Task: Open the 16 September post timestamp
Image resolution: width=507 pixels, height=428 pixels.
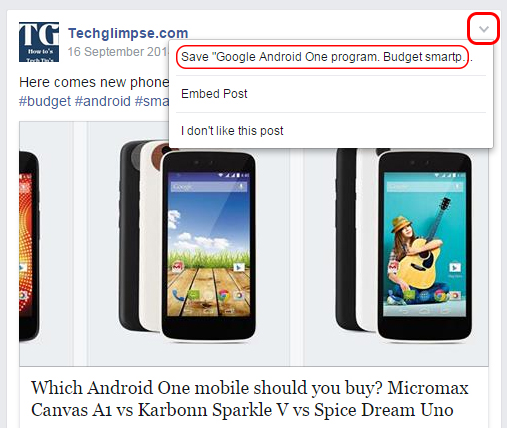Action: [x=118, y=52]
